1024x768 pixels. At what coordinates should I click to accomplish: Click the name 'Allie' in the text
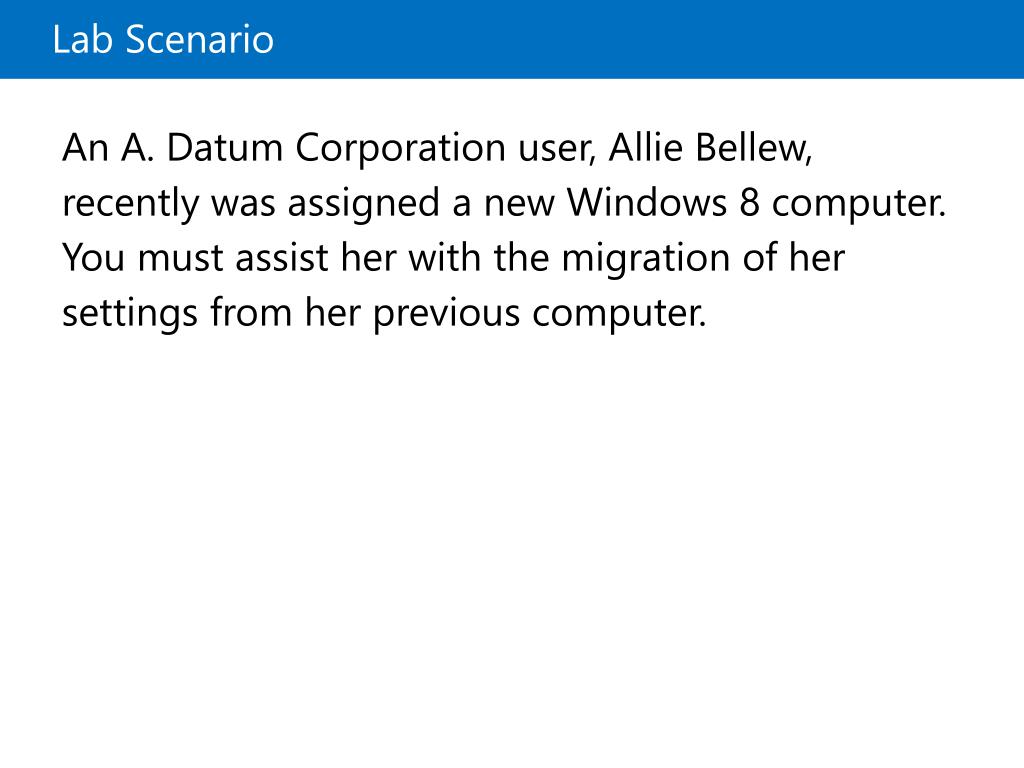[645, 147]
